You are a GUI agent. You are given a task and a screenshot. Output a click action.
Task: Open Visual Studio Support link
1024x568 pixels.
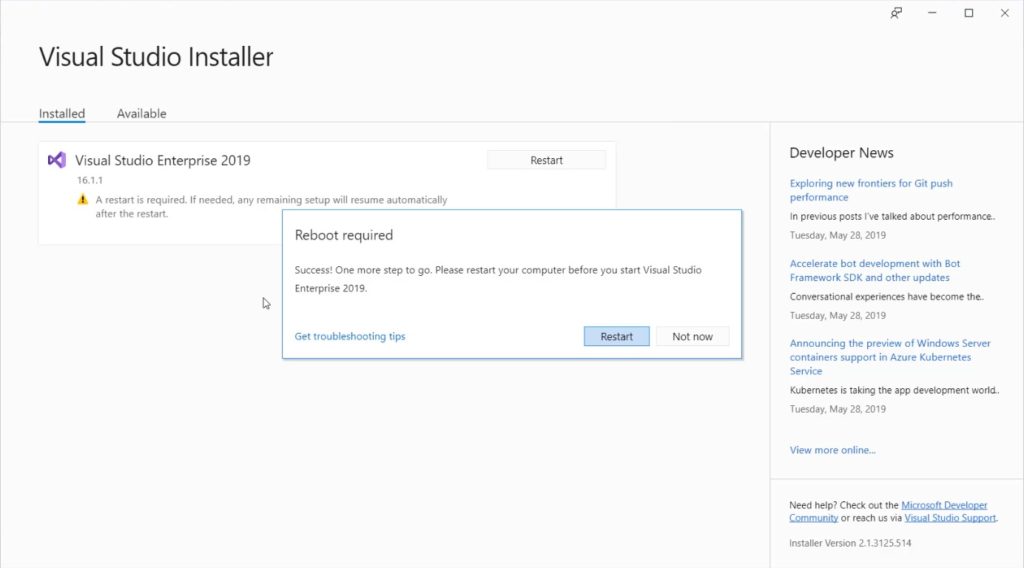950,518
